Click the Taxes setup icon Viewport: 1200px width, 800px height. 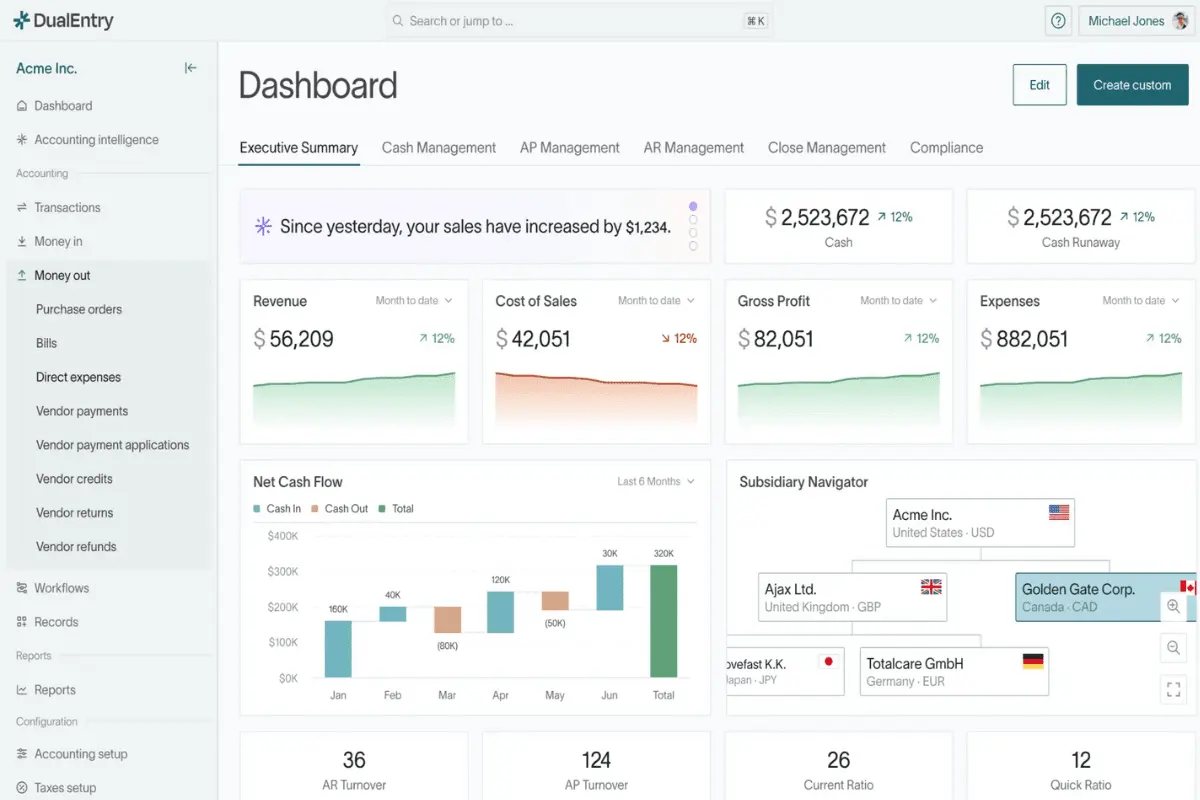(22, 788)
